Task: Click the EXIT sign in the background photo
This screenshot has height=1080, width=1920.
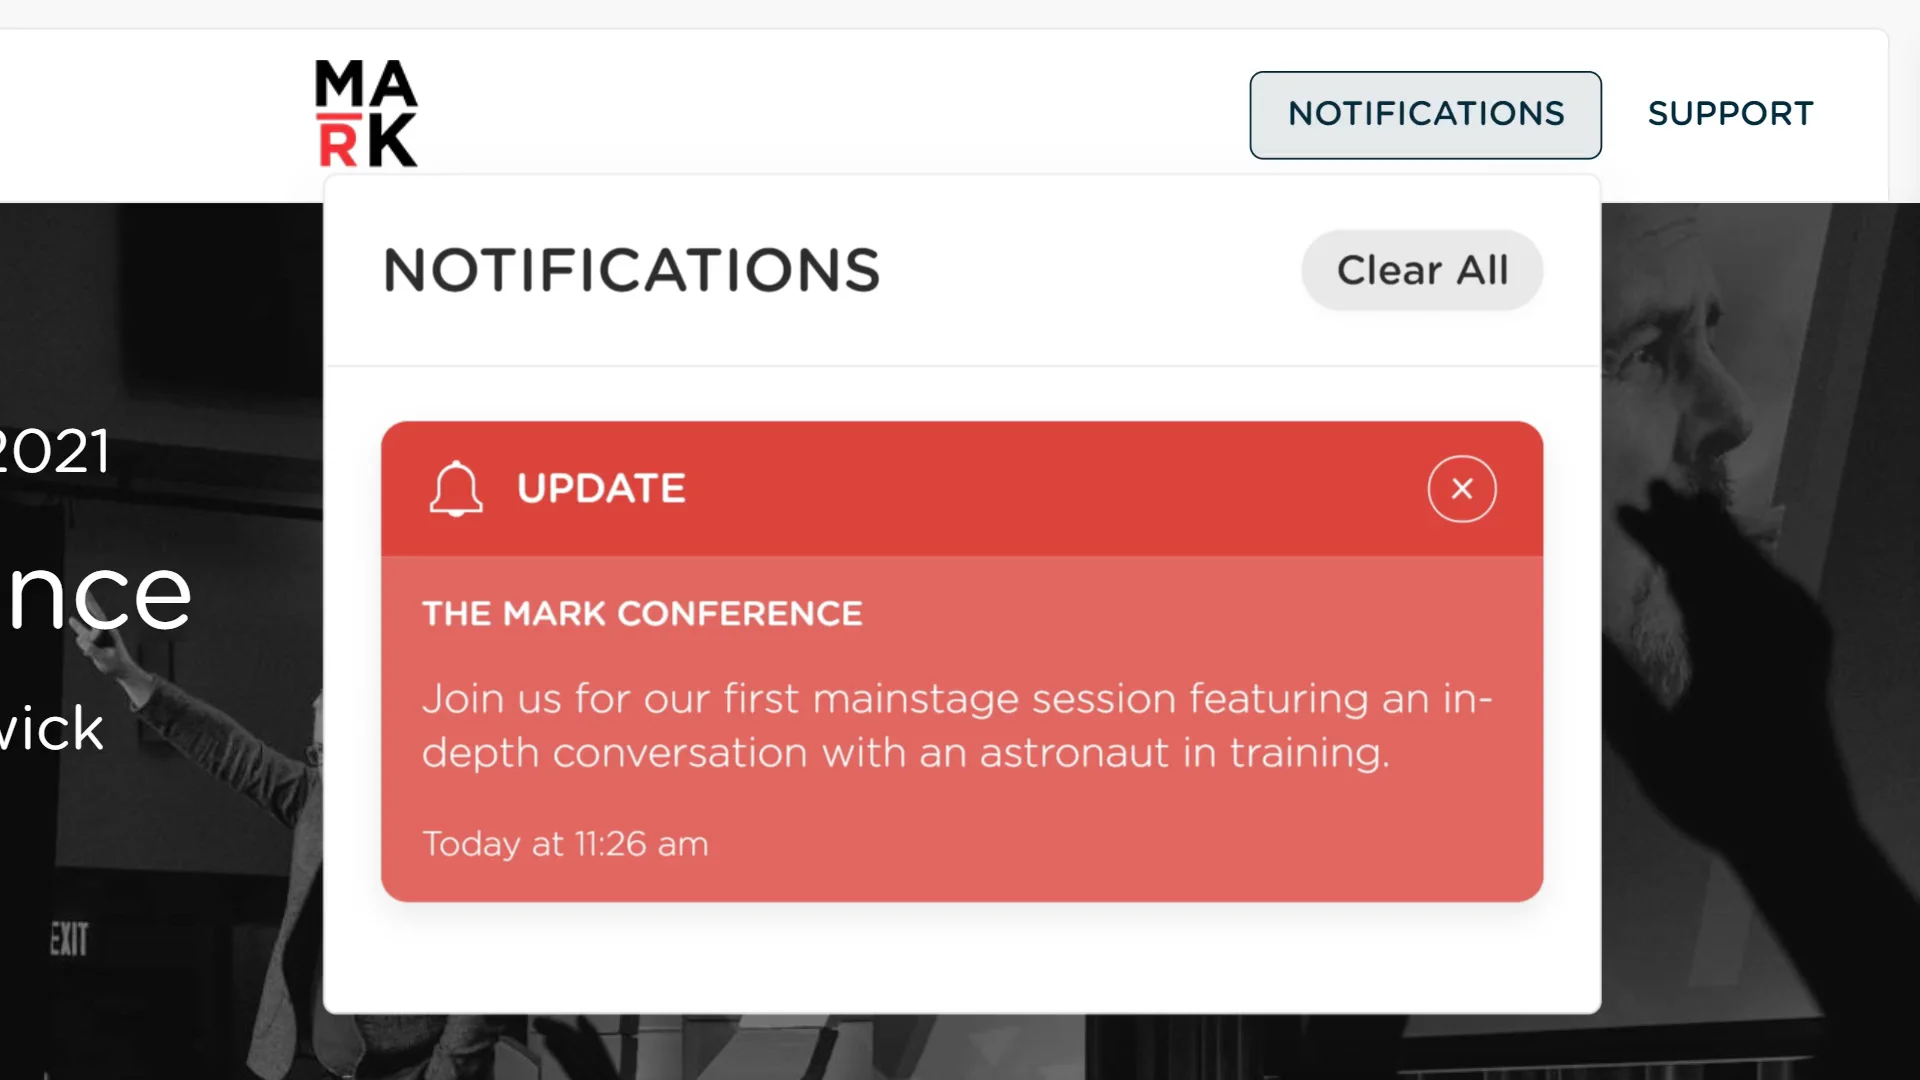Action: coord(69,939)
